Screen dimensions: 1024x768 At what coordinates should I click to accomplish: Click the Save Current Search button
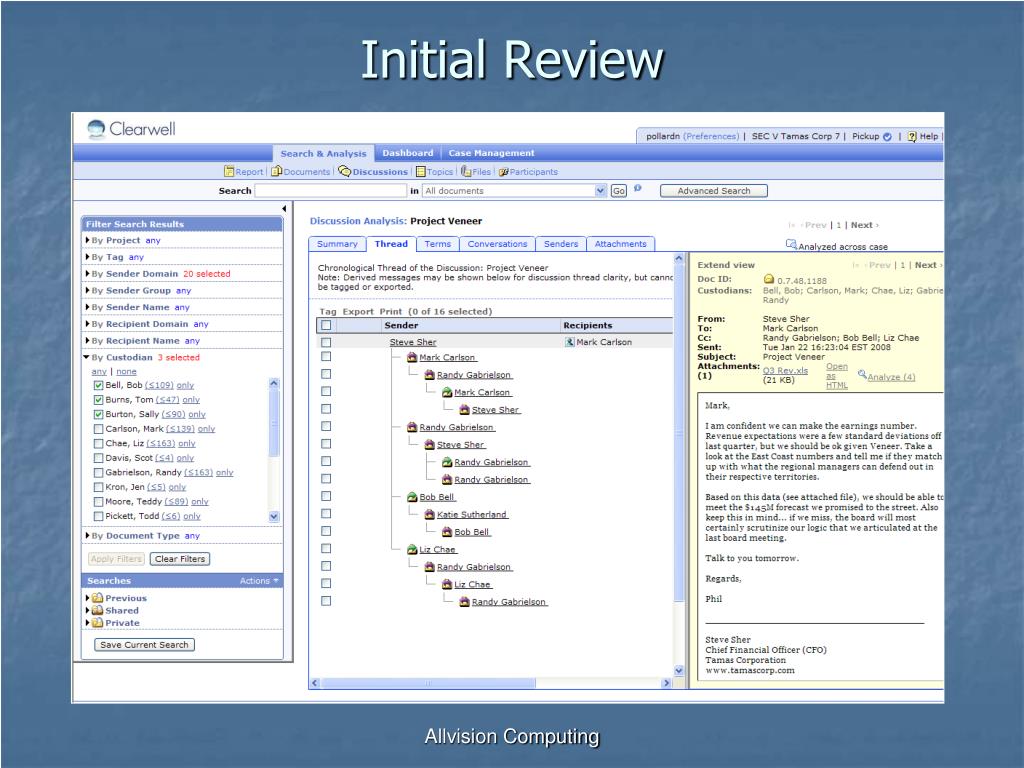click(x=144, y=645)
